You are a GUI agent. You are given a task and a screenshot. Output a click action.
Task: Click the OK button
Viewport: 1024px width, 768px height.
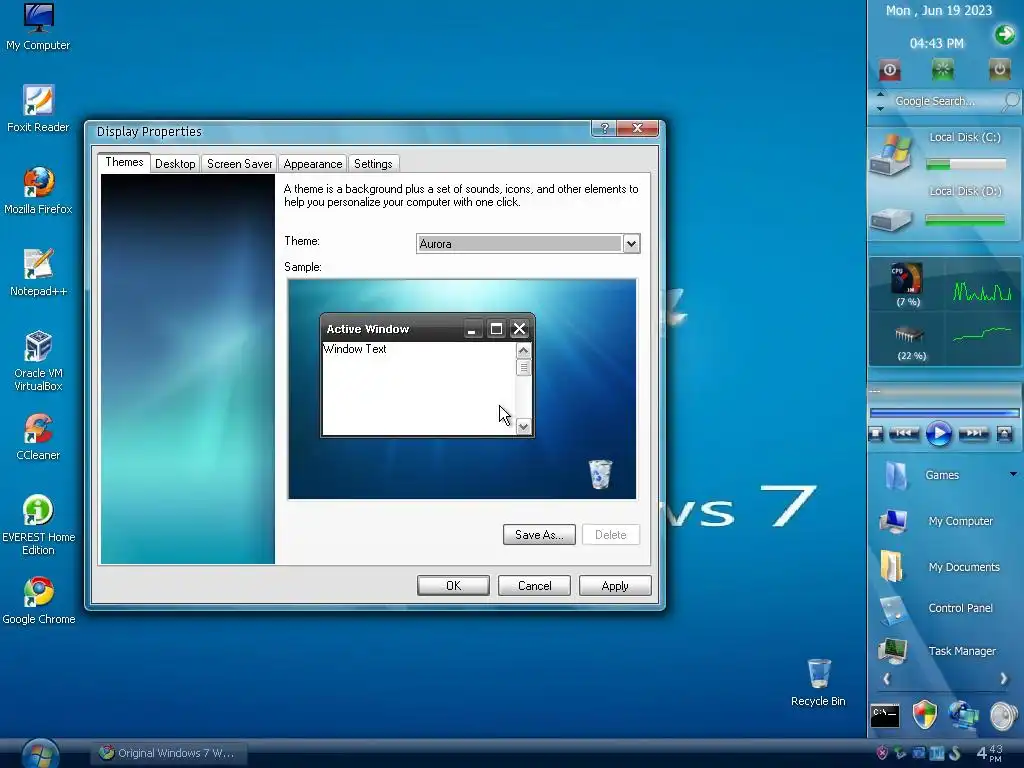[x=453, y=586]
